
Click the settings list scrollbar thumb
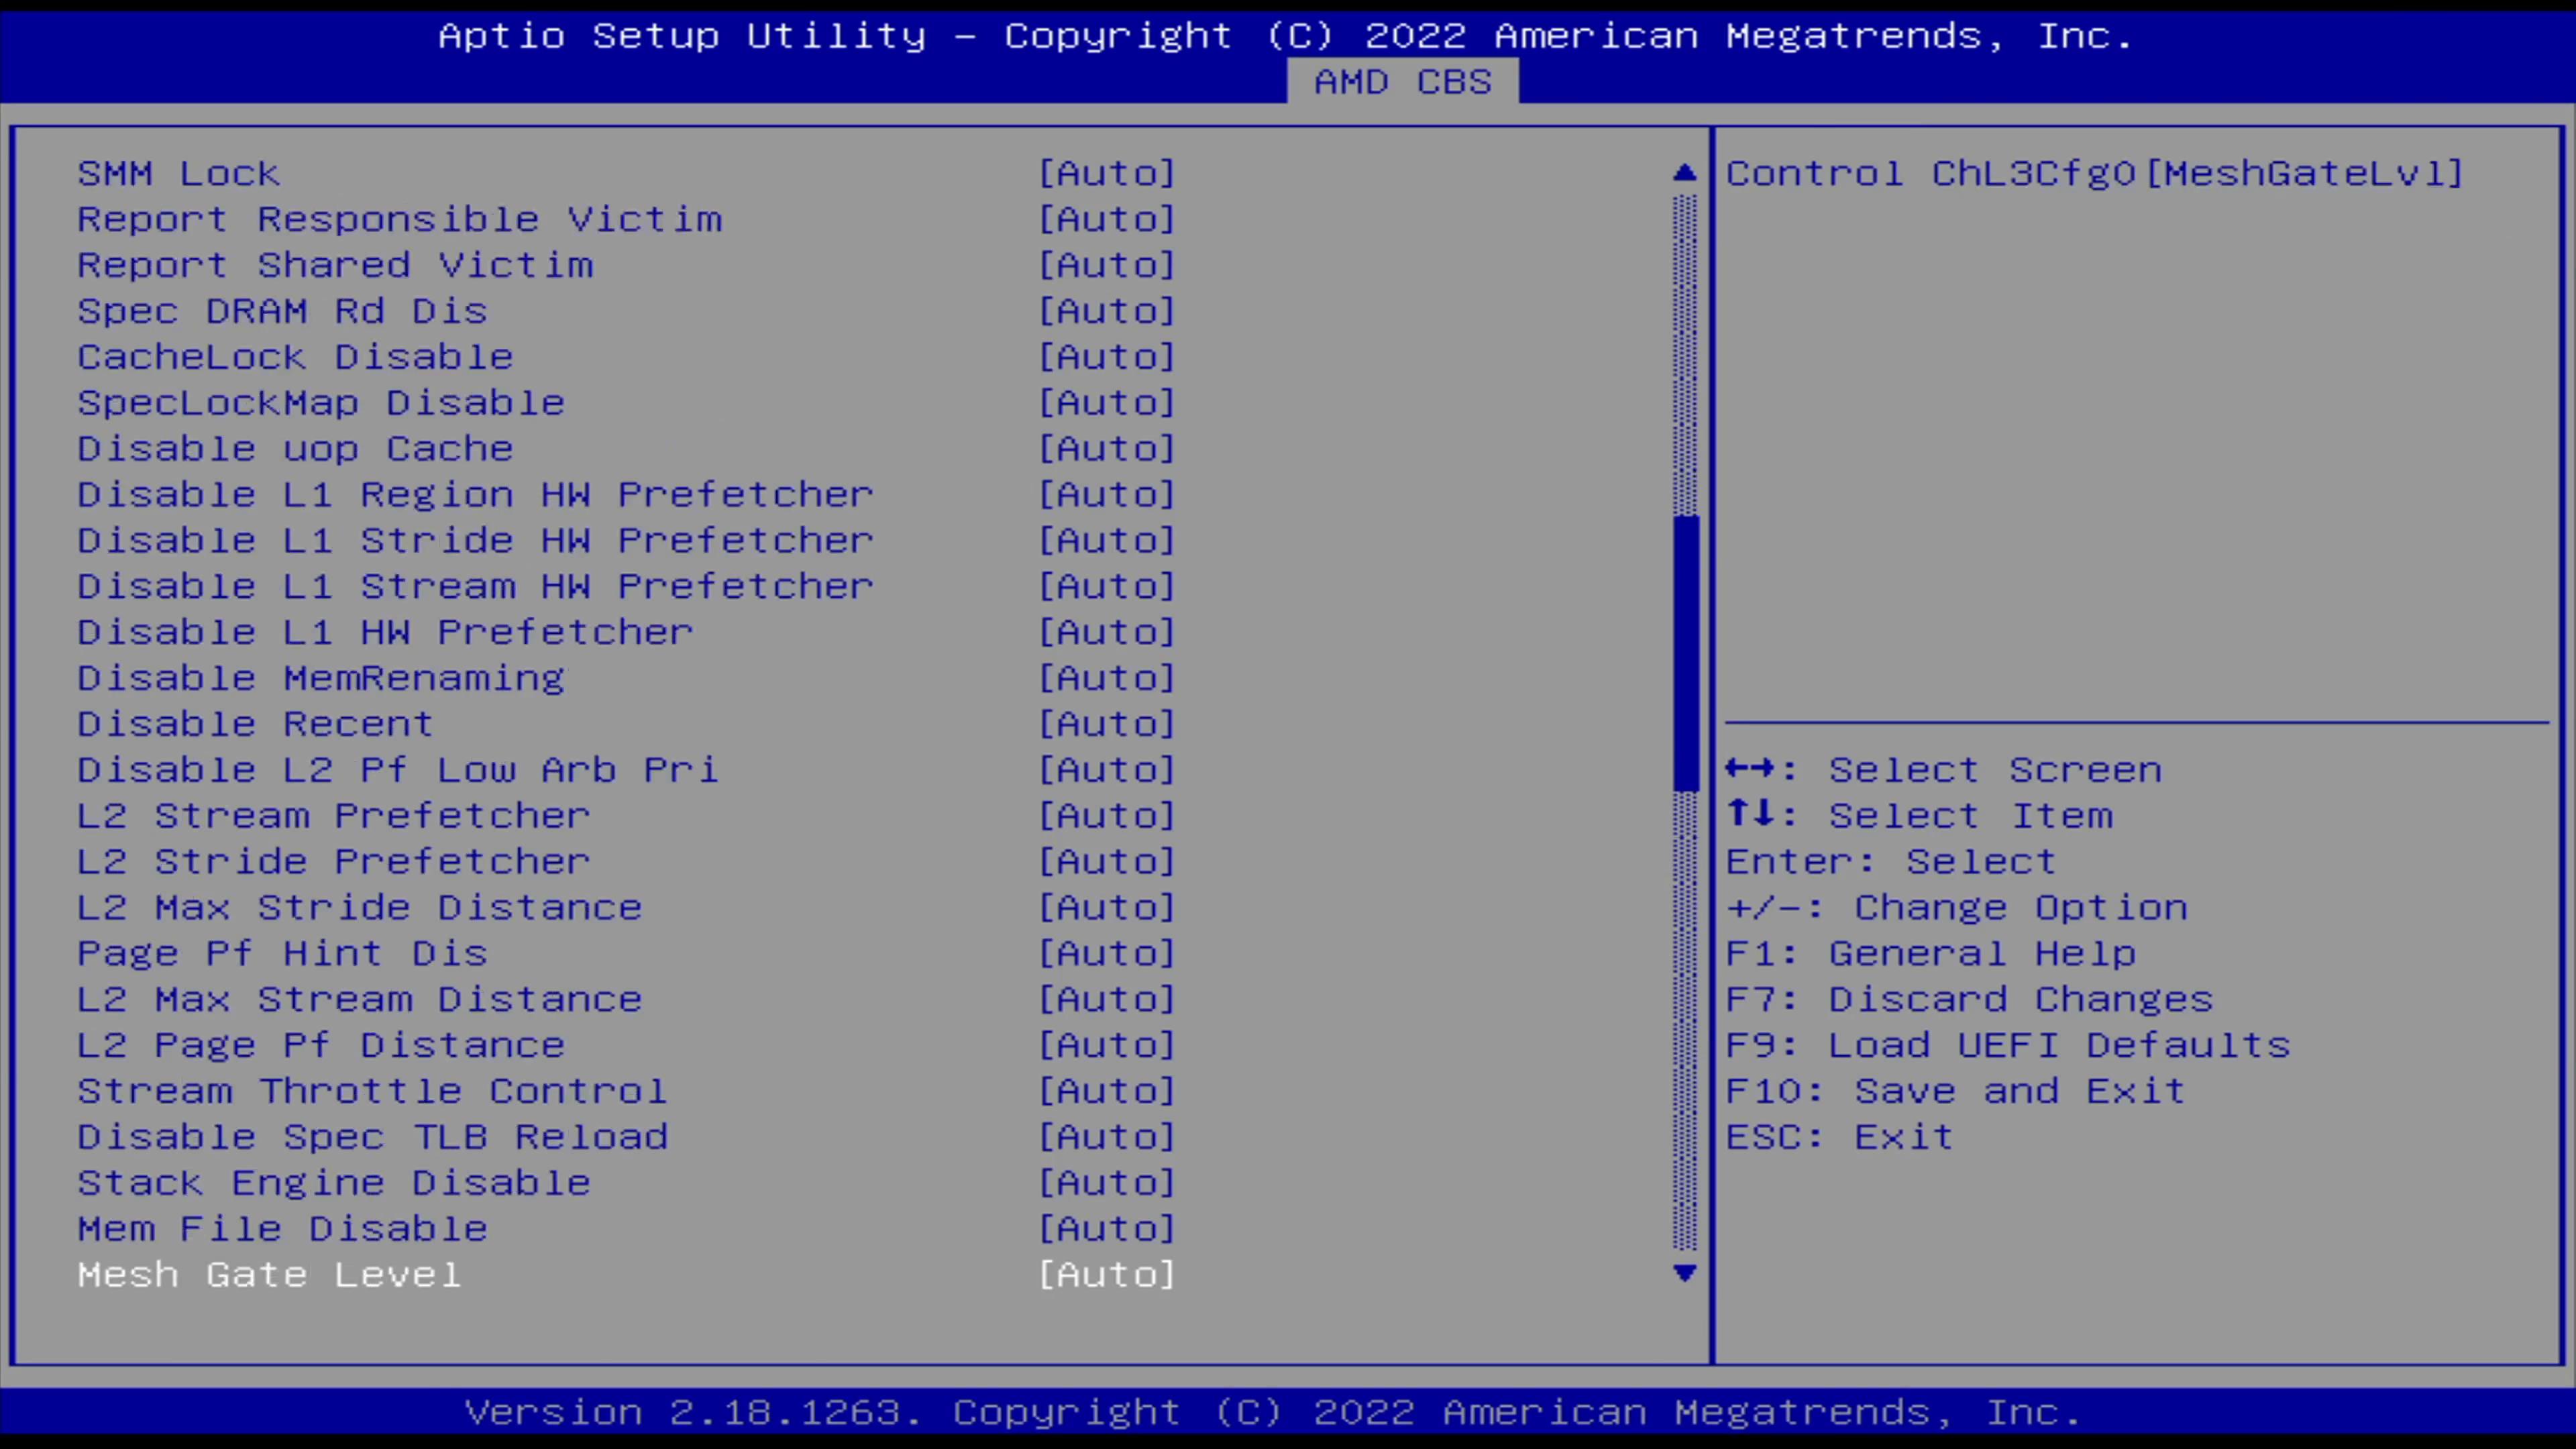[1685, 653]
